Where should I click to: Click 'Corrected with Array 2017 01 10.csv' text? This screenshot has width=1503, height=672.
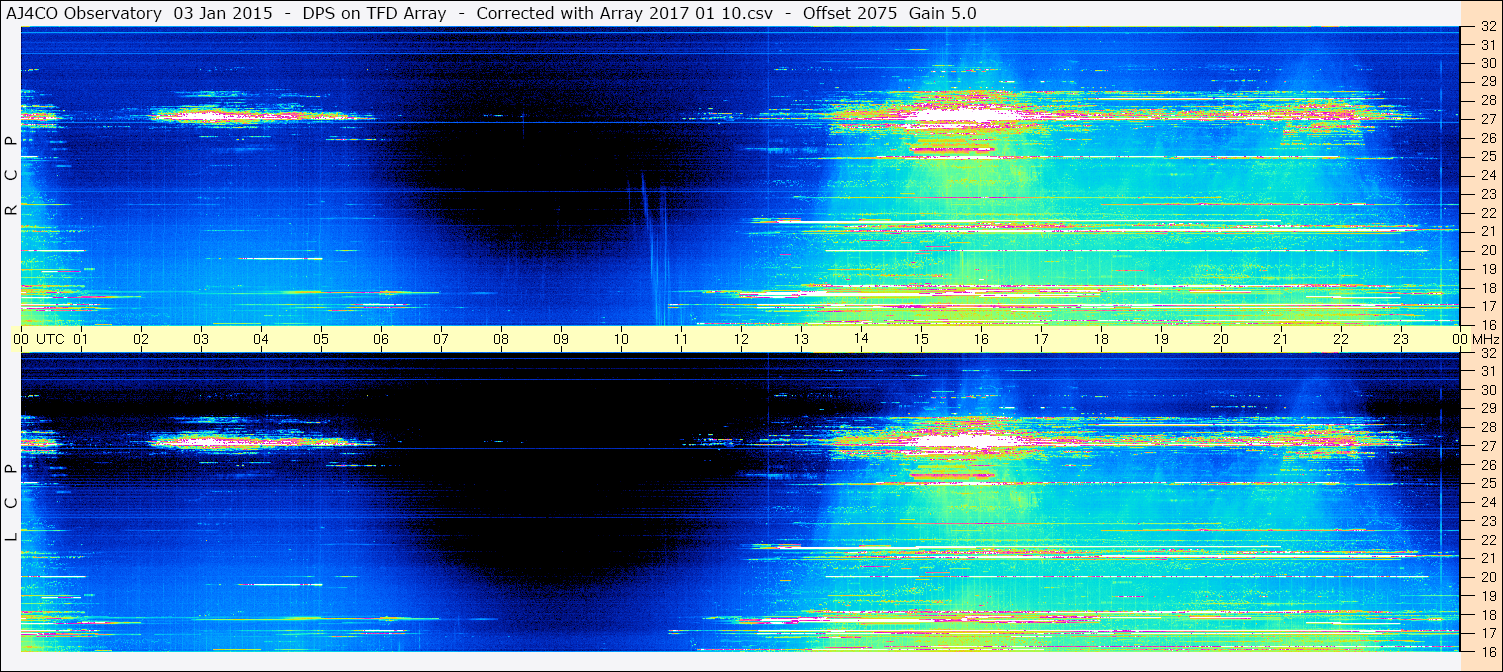point(624,13)
